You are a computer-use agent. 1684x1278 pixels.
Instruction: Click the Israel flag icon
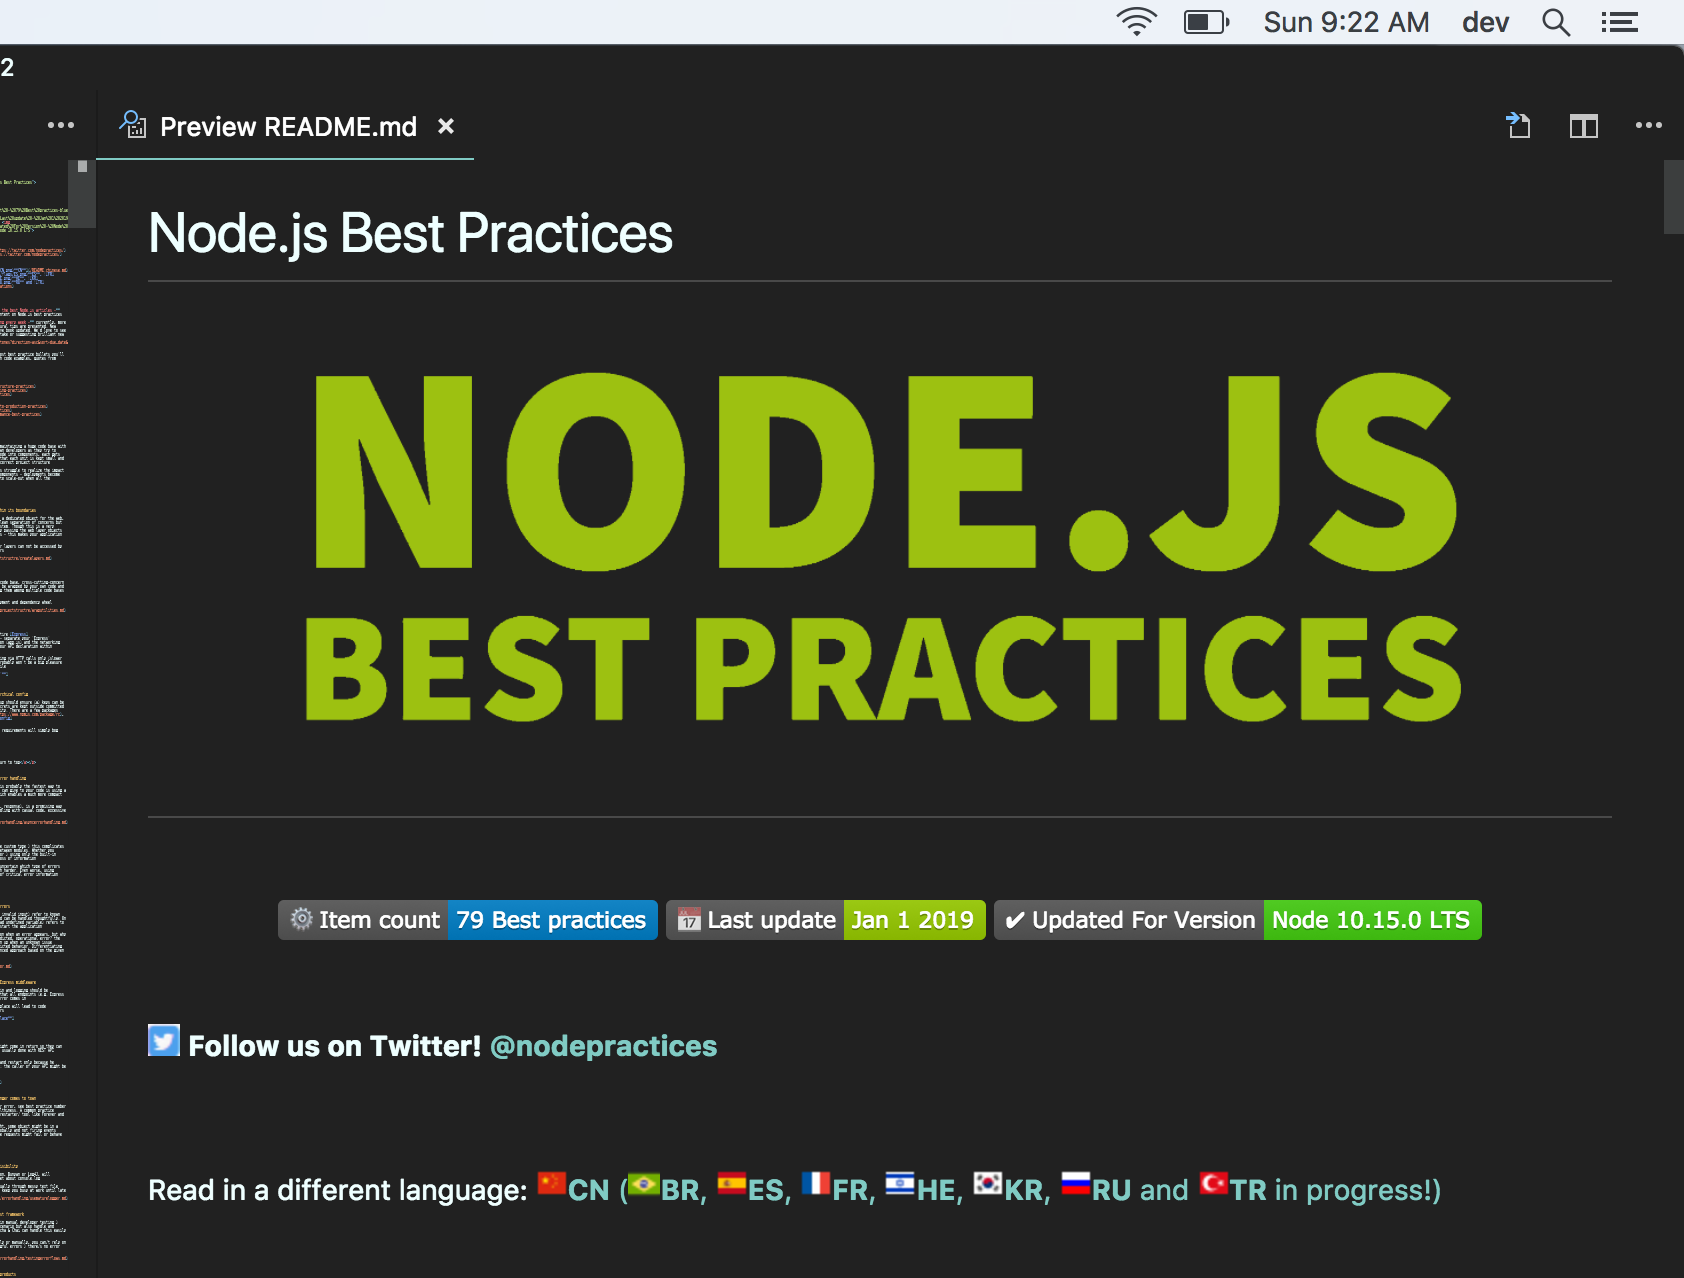(900, 1184)
